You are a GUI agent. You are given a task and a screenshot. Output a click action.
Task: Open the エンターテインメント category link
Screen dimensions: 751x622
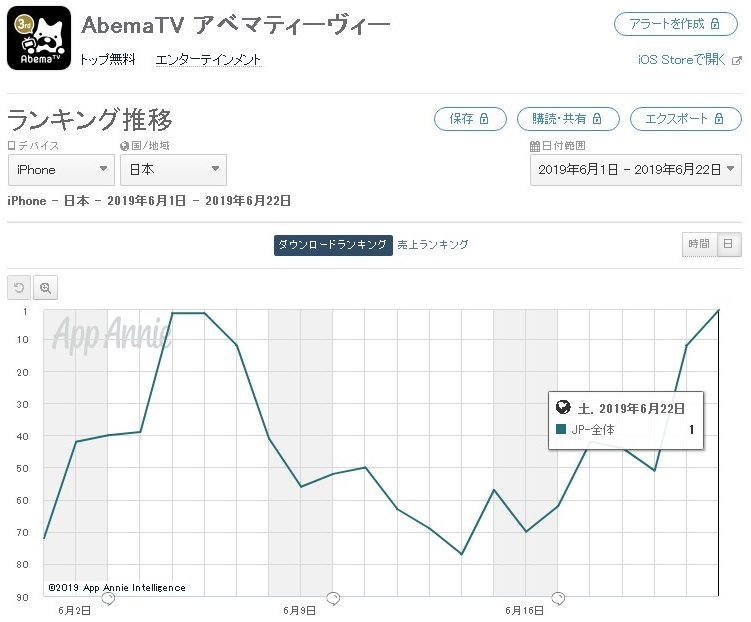coord(208,60)
